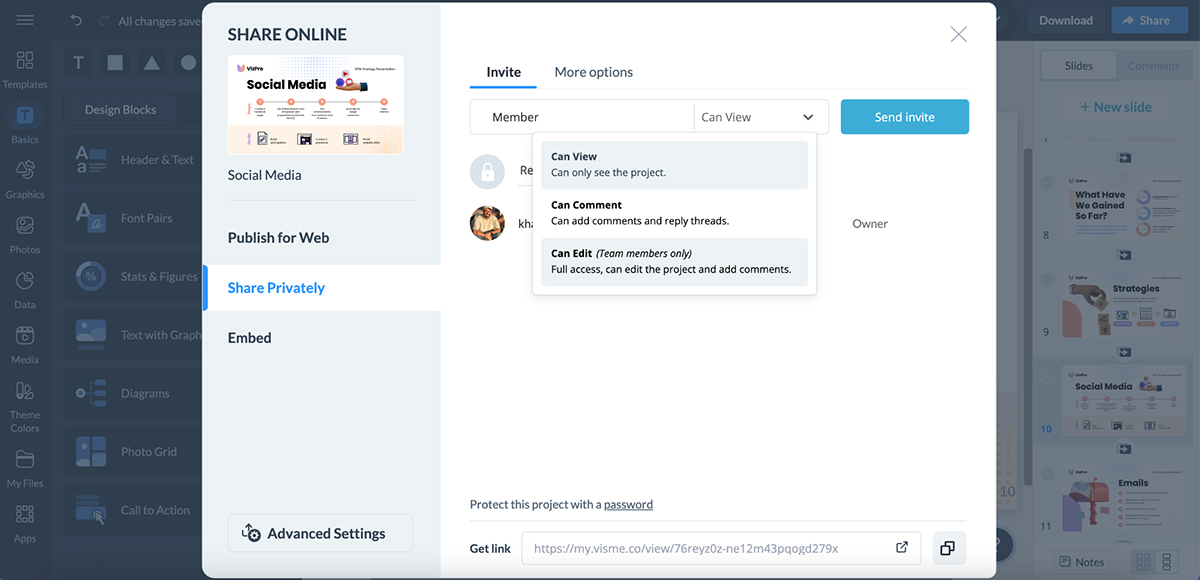Viewport: 1200px width, 580px height.
Task: Open the hamburger main menu
Action: [25, 20]
